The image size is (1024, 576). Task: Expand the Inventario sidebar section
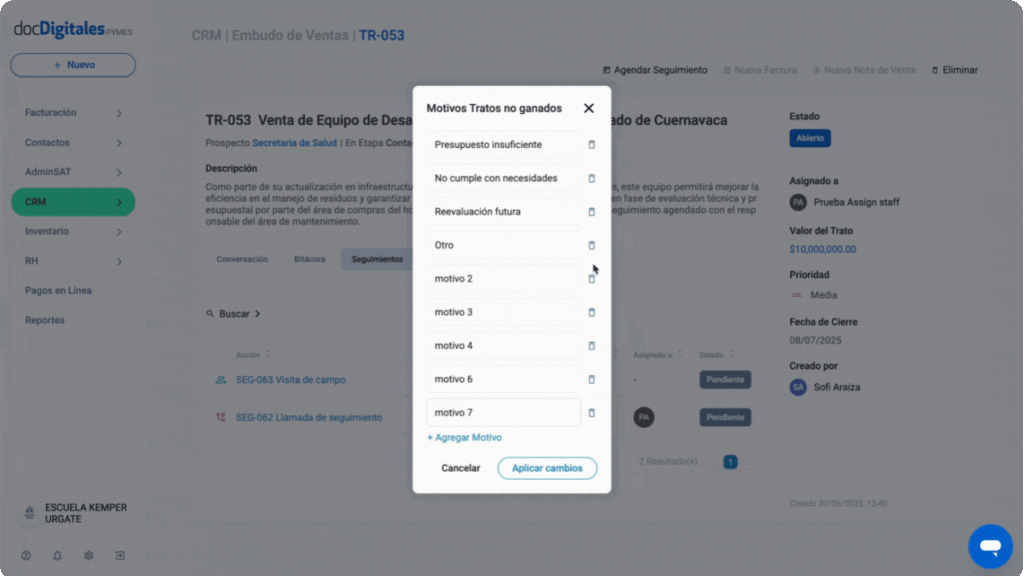pos(73,231)
